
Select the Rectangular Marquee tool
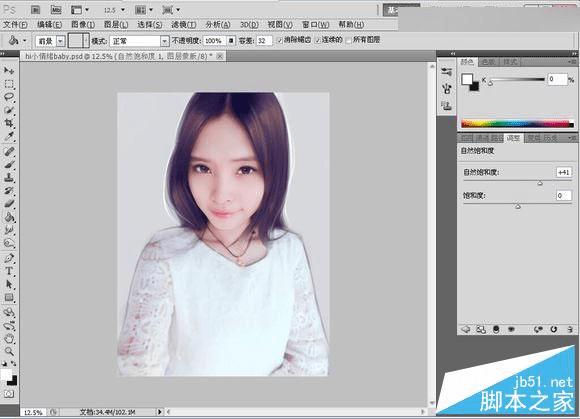[9, 84]
